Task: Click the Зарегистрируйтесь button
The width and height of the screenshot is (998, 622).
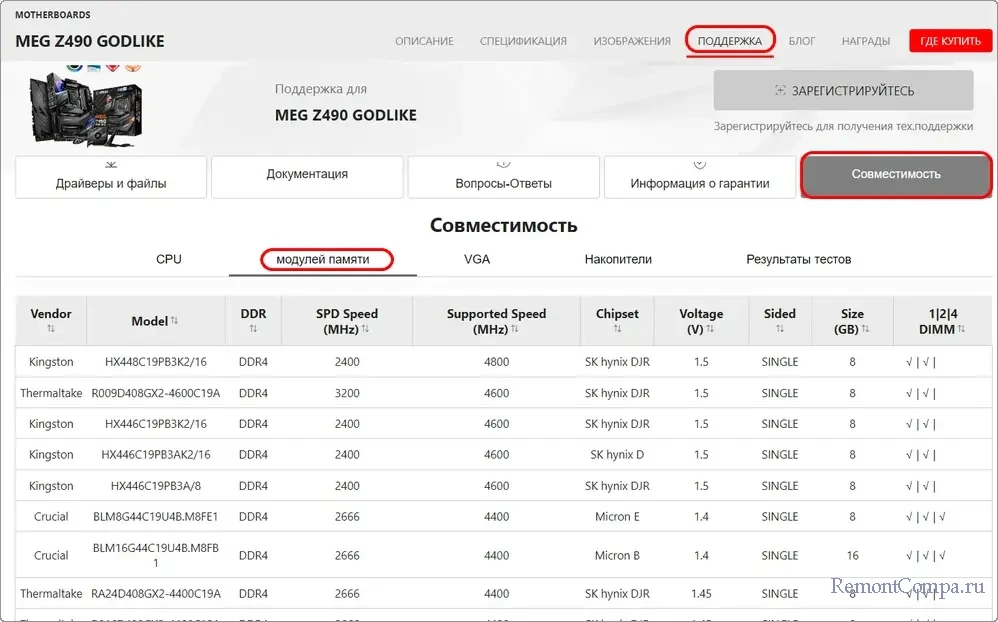Action: coord(843,91)
